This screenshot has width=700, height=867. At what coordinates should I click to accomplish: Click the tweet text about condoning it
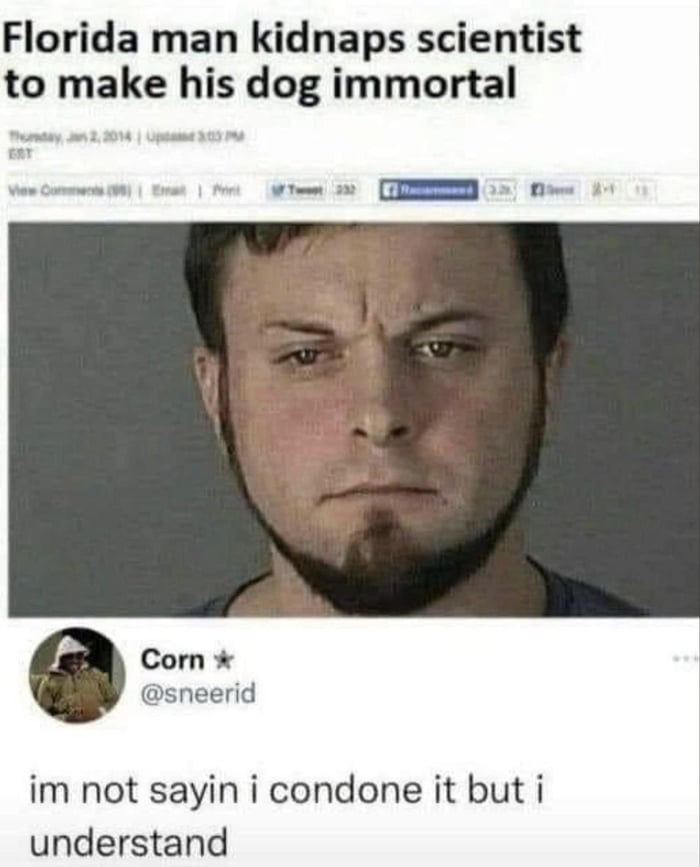point(286,816)
